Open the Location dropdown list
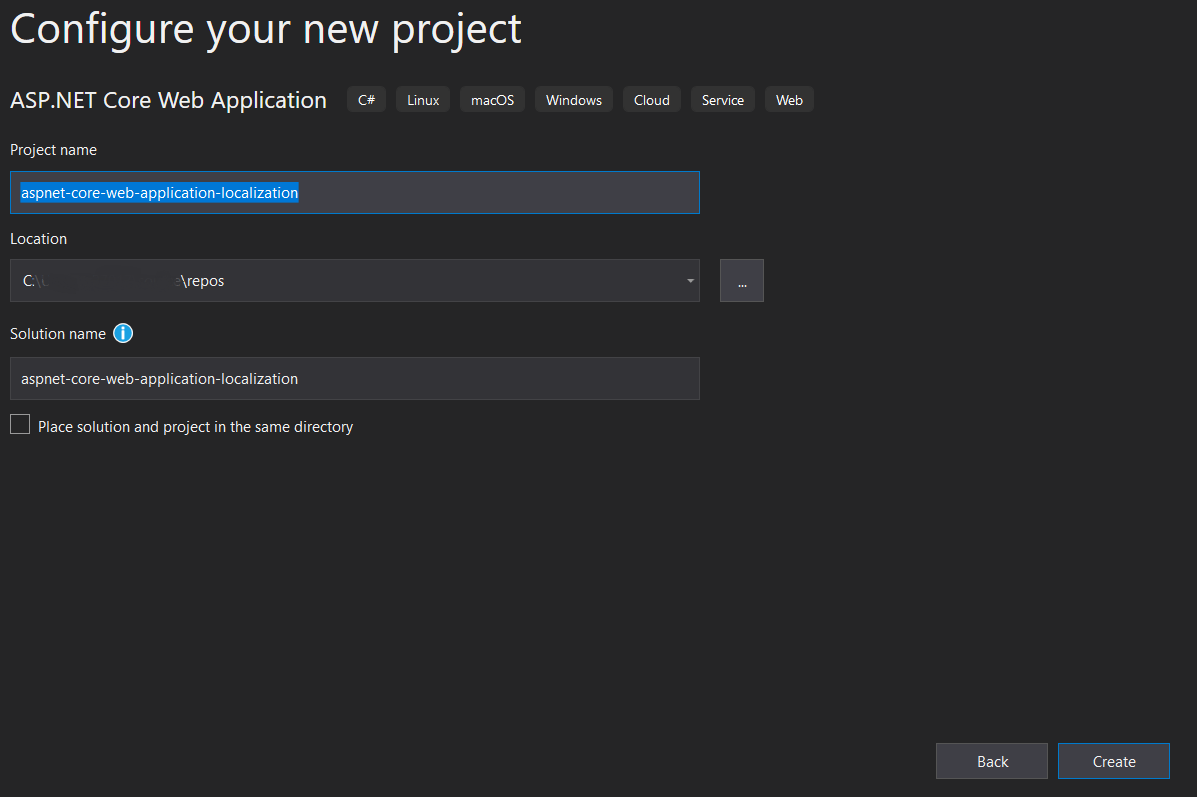Screen dimensions: 1197x797 [x=689, y=280]
